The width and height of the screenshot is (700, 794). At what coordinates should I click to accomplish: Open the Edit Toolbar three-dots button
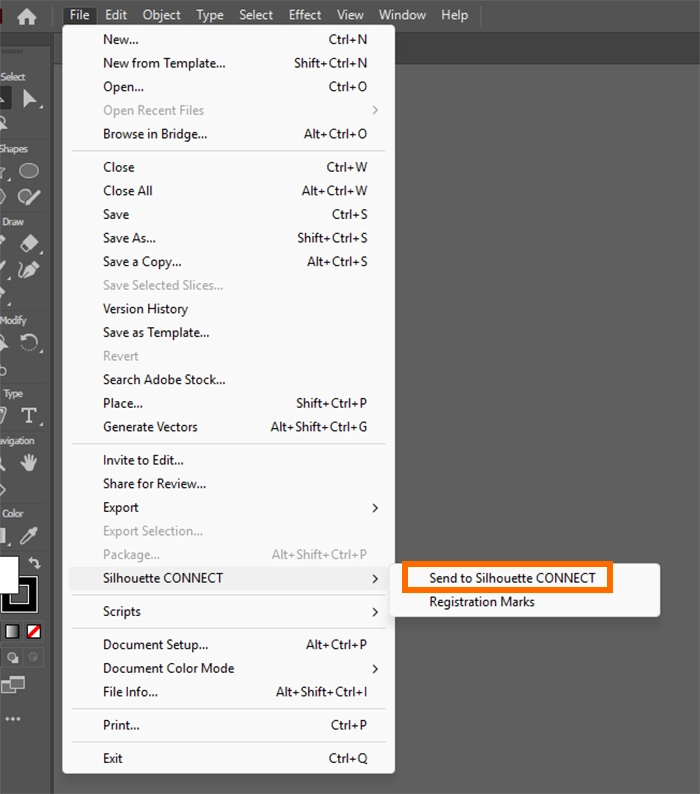12,719
